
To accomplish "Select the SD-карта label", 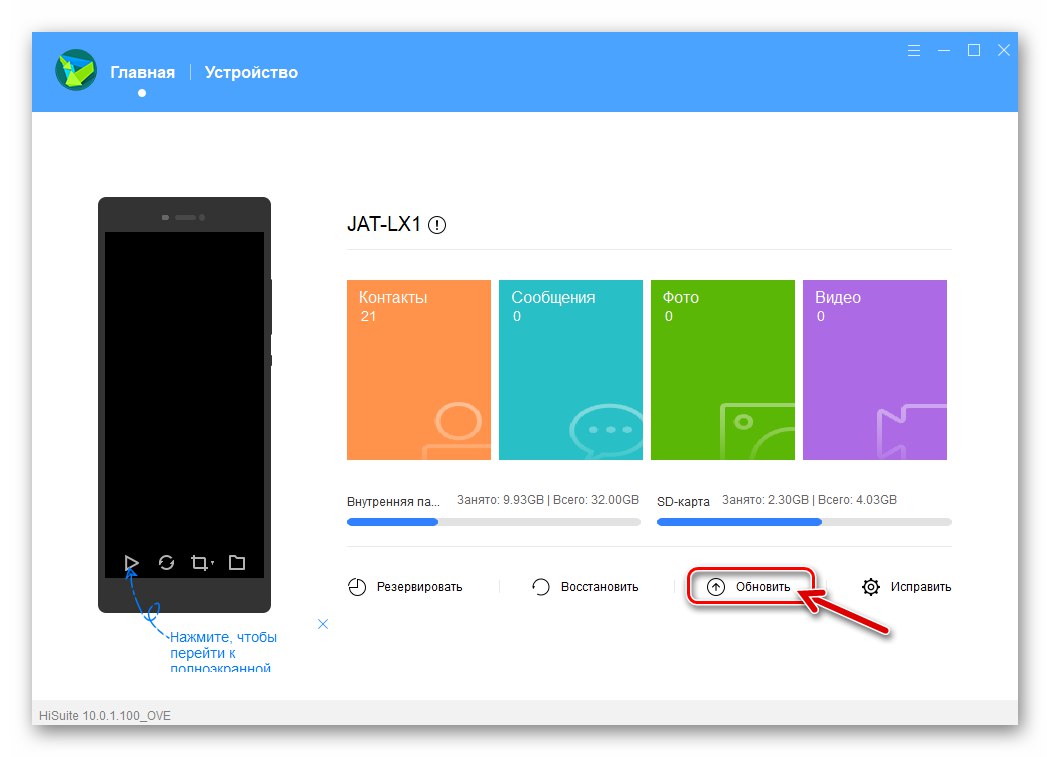I will coord(683,501).
